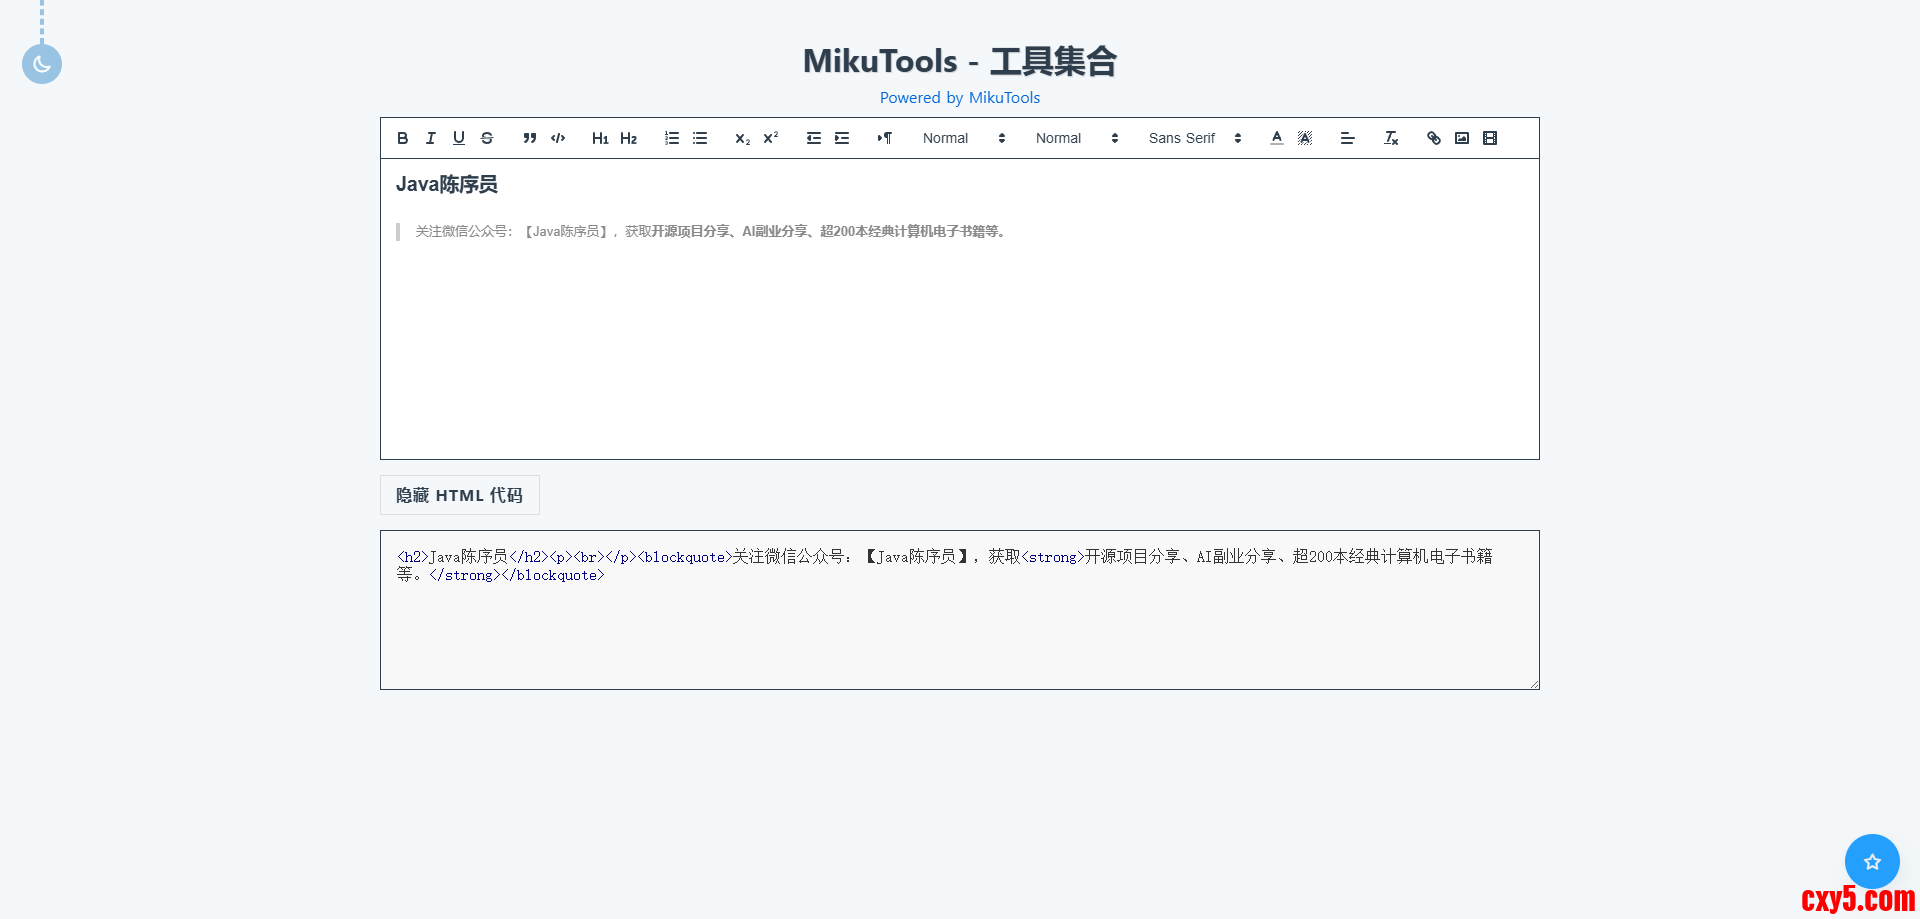This screenshot has width=1920, height=919.
Task: Insert a hyperlink using the link icon
Action: (x=1434, y=138)
